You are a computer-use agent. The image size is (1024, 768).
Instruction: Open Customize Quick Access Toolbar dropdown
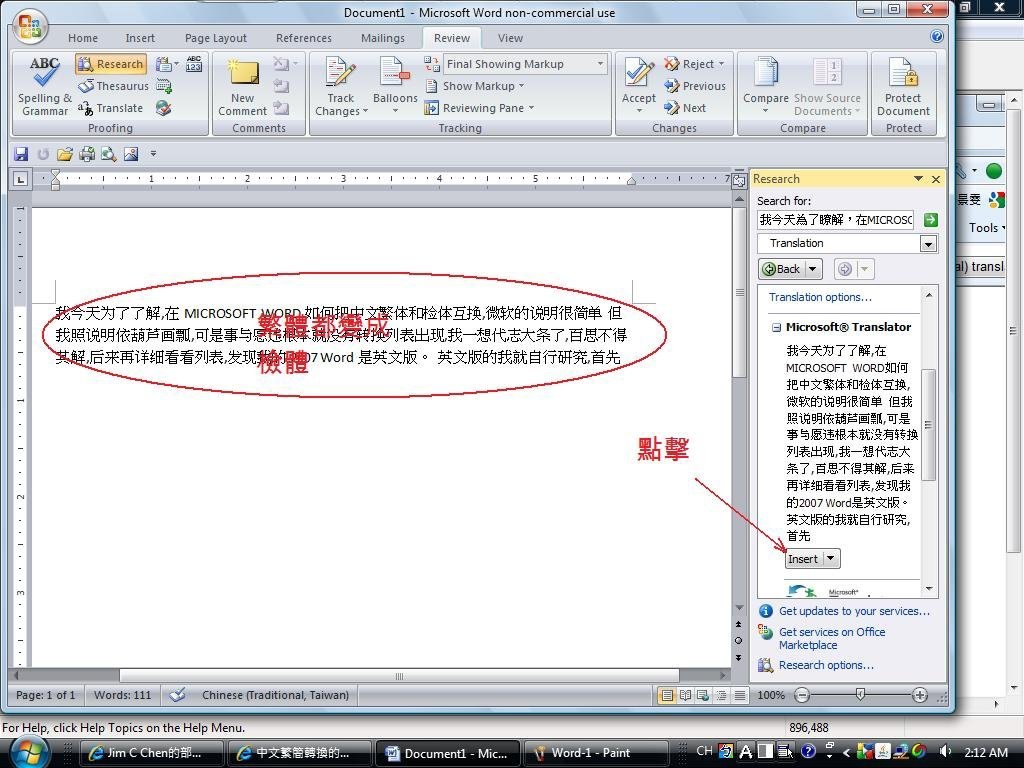pos(153,154)
